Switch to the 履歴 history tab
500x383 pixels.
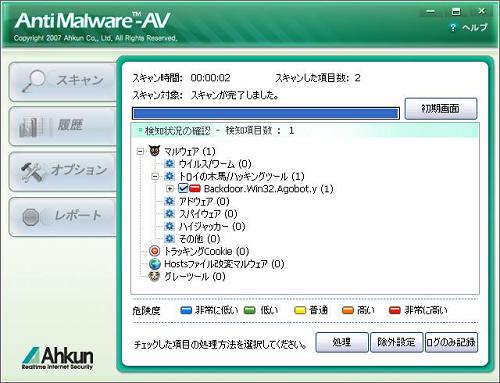pyautogui.click(x=63, y=126)
